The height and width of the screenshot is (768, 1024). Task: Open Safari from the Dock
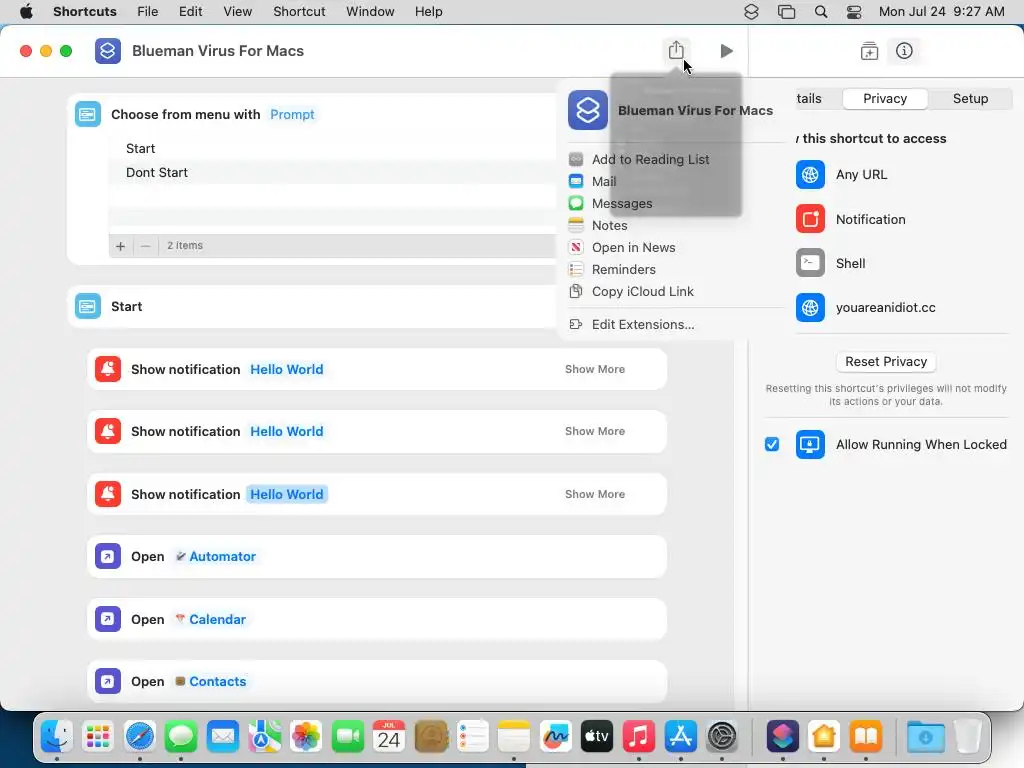[140, 737]
